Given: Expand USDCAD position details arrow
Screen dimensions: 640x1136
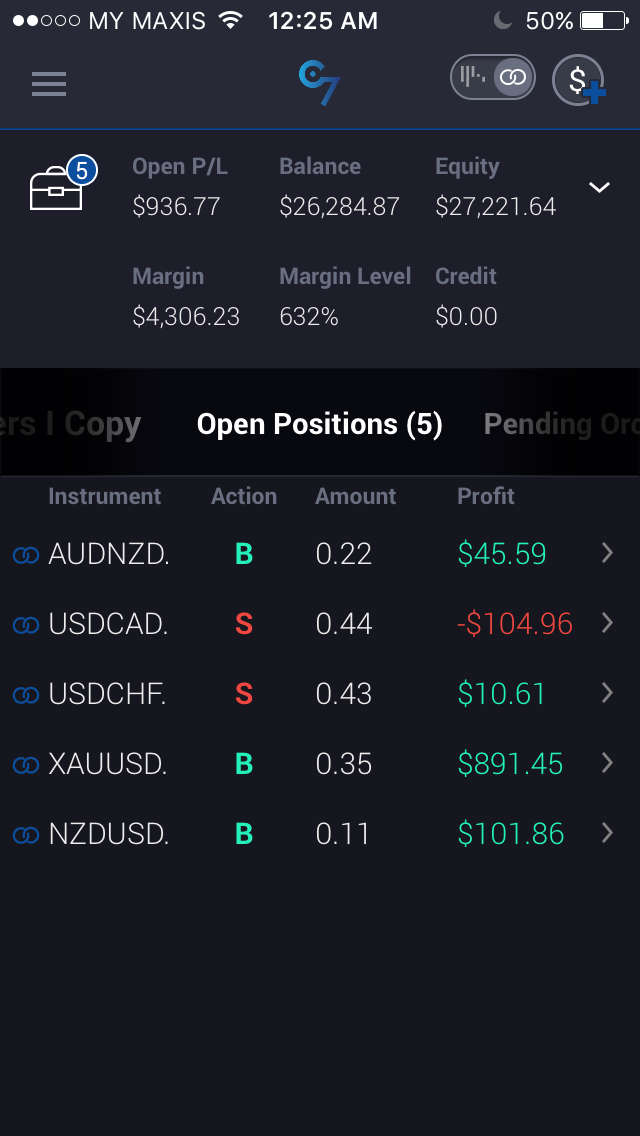Looking at the screenshot, I should (607, 623).
